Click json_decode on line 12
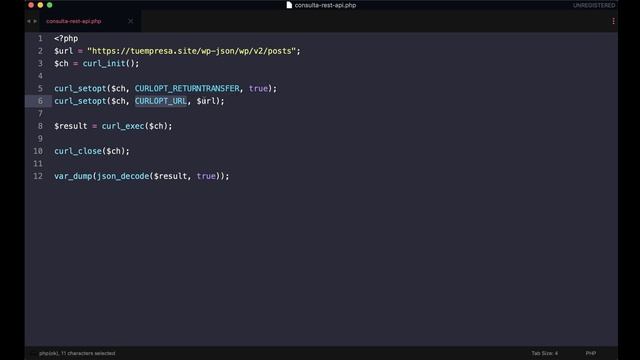Image resolution: width=640 pixels, height=360 pixels. [123, 176]
